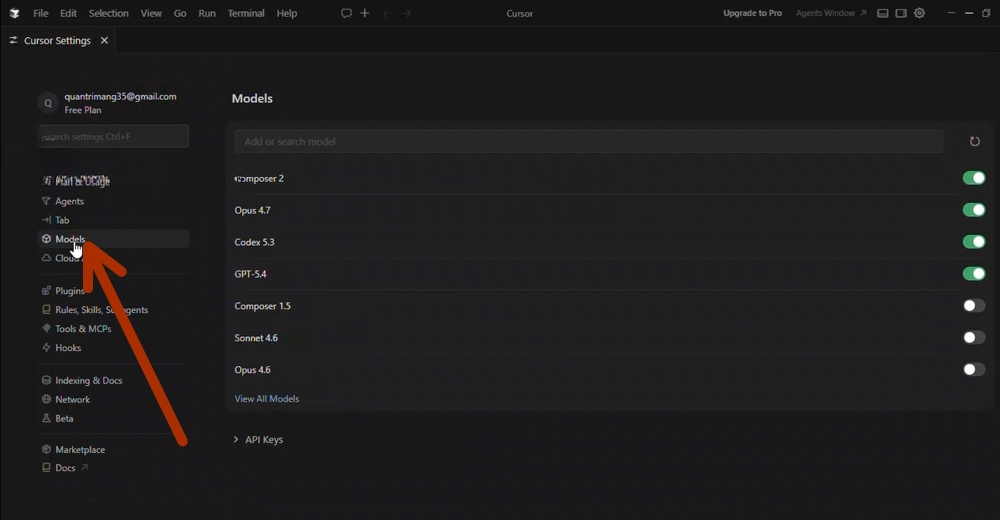
Task: Click View All Models link
Action: (267, 399)
